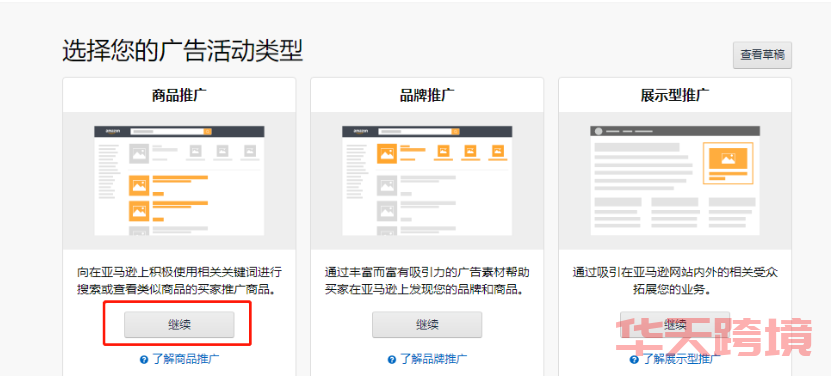Screen dimensions: 831x376
Task: Select the 展示型推广 preview illustration
Action: [x=675, y=181]
